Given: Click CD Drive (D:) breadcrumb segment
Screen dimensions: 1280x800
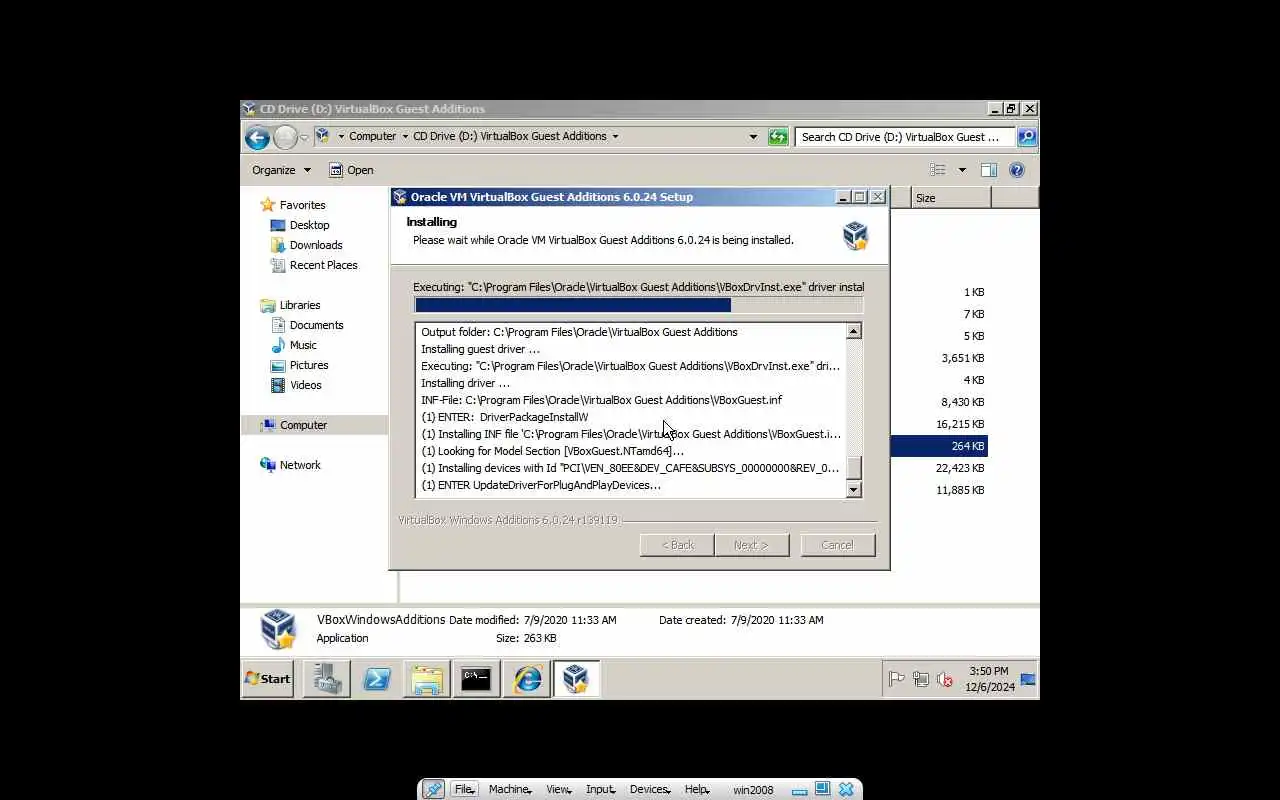Looking at the screenshot, I should [510, 136].
